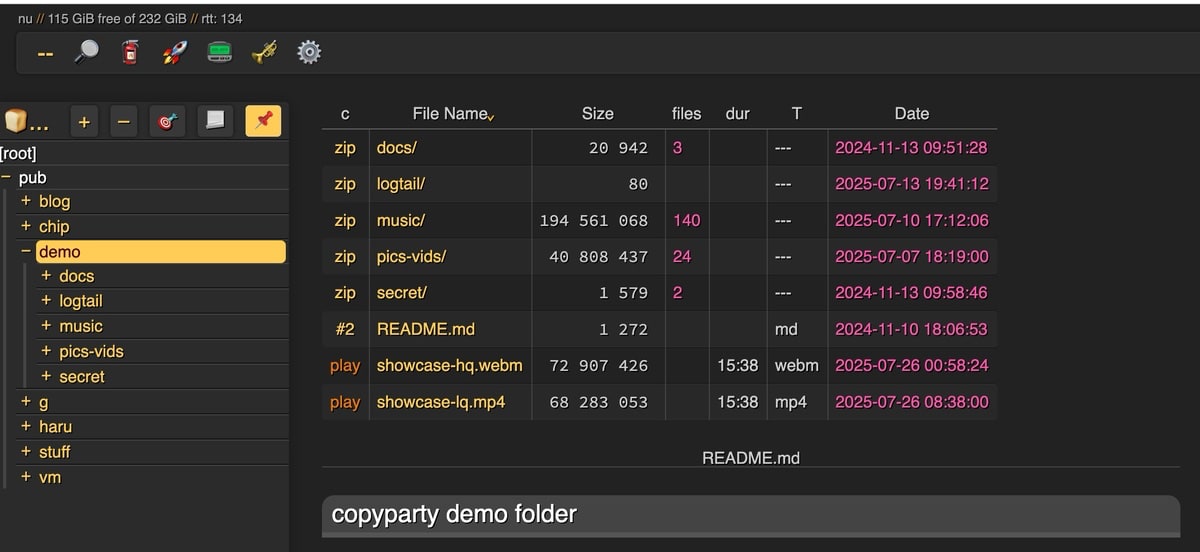Sort files by the Date column
This screenshot has width=1200, height=552.
pyautogui.click(x=911, y=114)
